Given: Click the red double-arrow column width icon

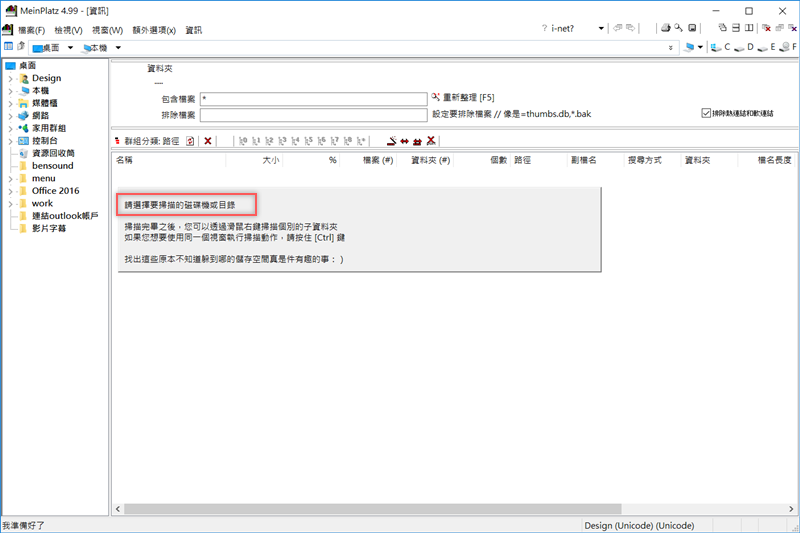Looking at the screenshot, I should tap(405, 141).
